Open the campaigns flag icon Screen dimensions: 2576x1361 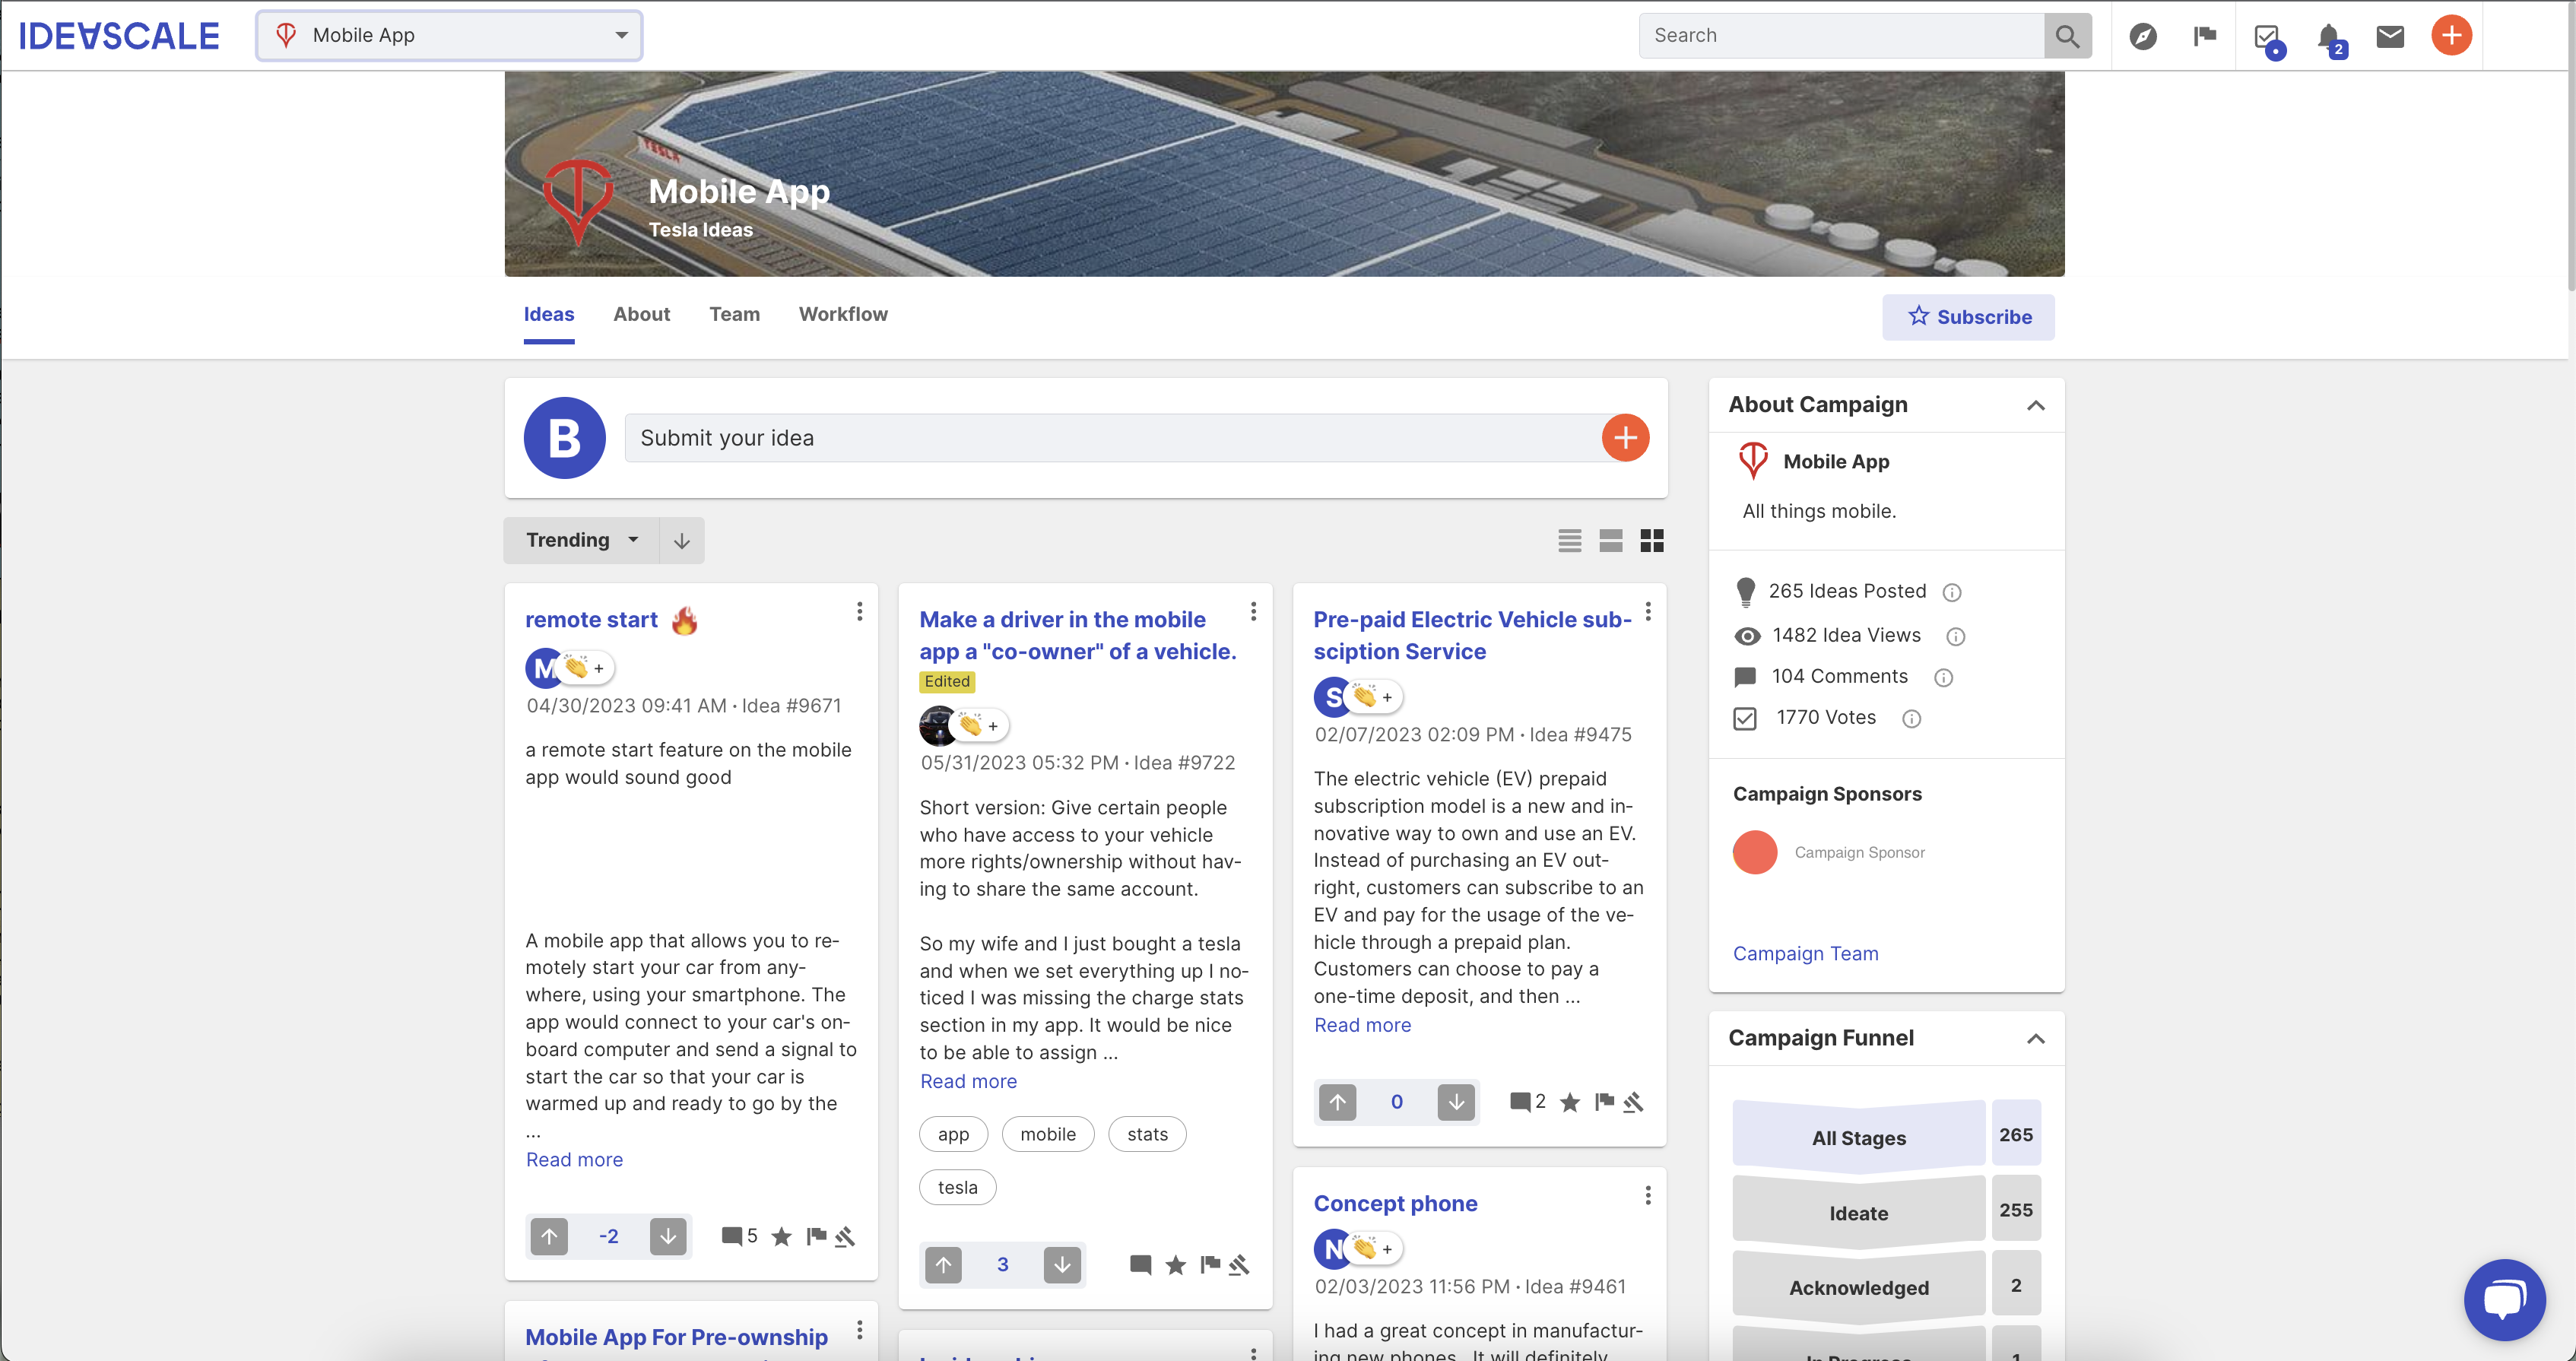[2204, 35]
